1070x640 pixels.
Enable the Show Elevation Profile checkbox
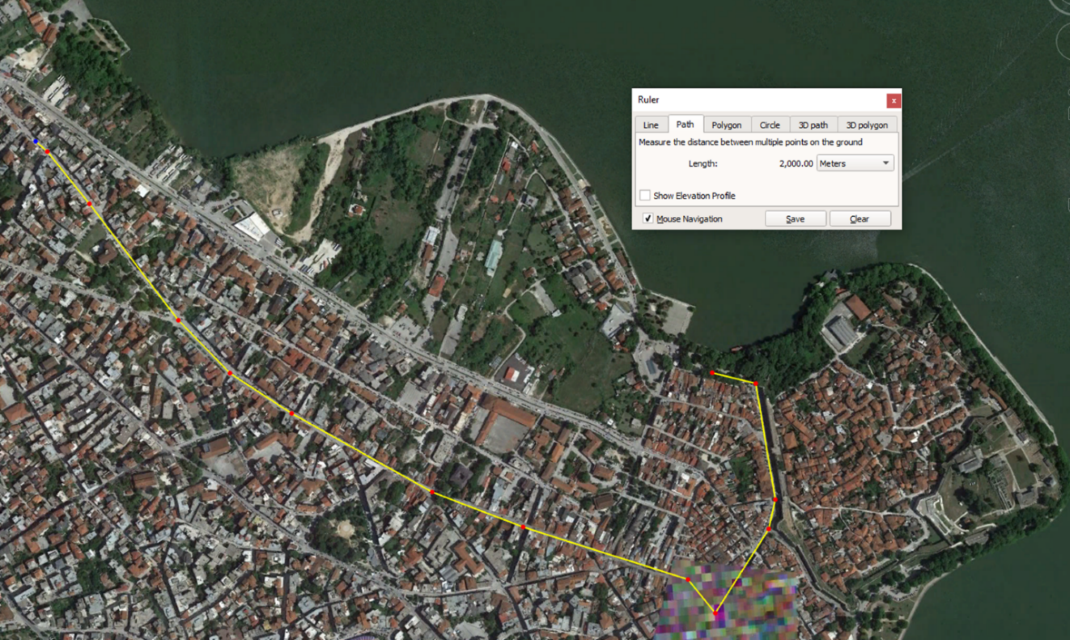[x=645, y=196]
